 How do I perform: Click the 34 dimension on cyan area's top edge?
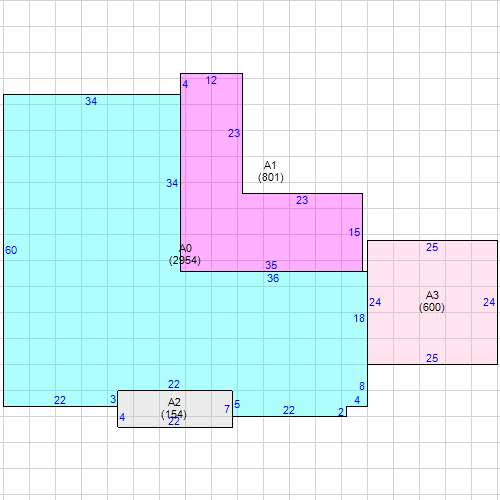point(91,101)
